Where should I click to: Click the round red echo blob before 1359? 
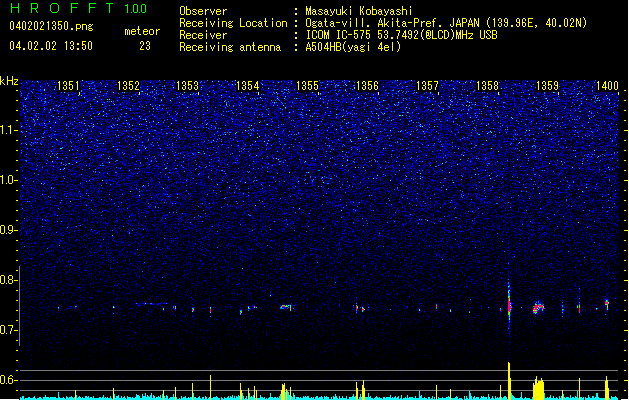(x=538, y=308)
